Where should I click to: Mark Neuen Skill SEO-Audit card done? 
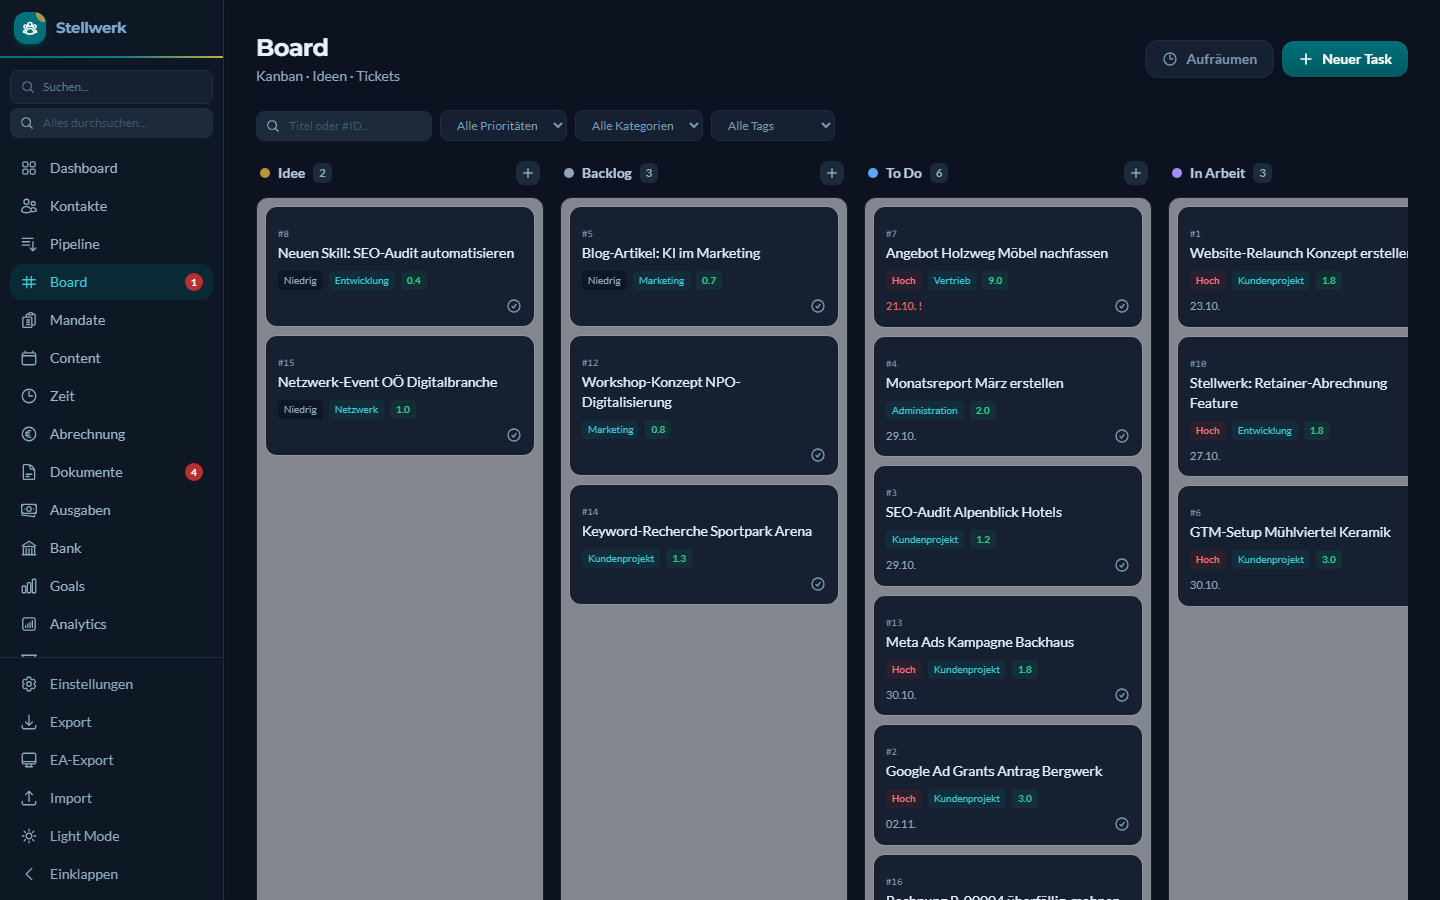point(514,306)
